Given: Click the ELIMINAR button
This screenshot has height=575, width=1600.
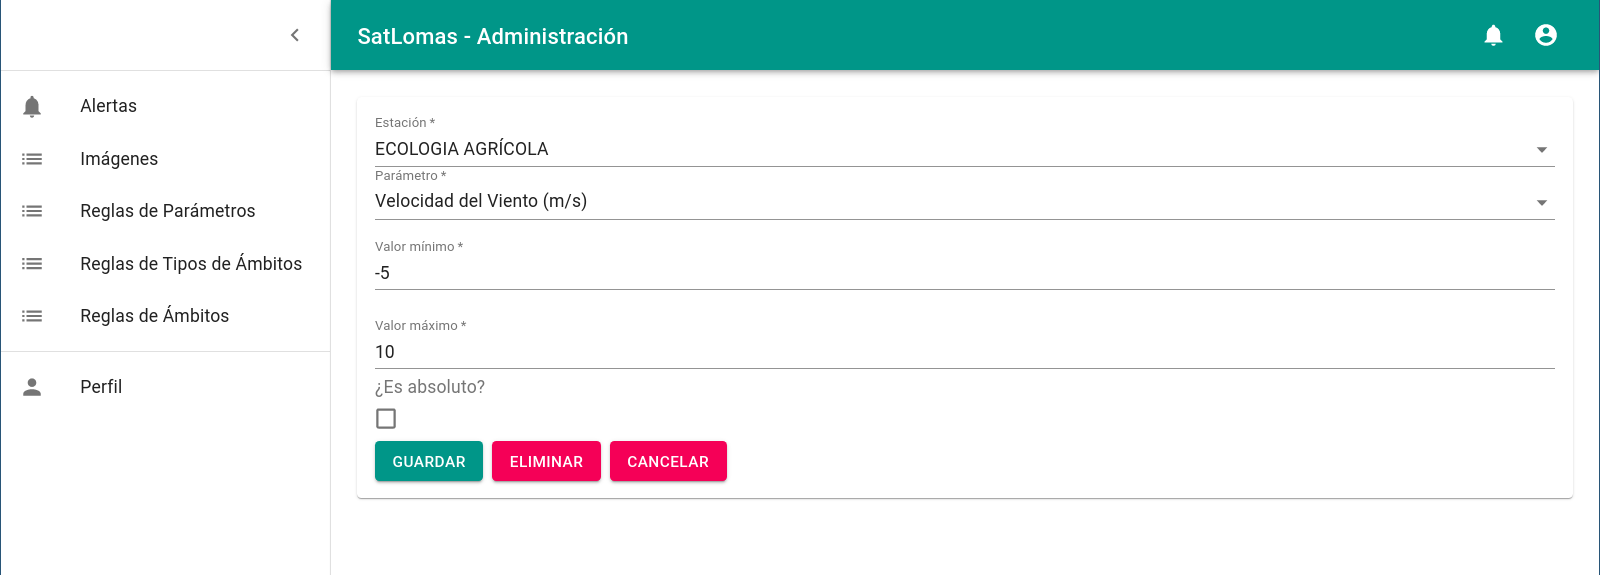Looking at the screenshot, I should 546,461.
